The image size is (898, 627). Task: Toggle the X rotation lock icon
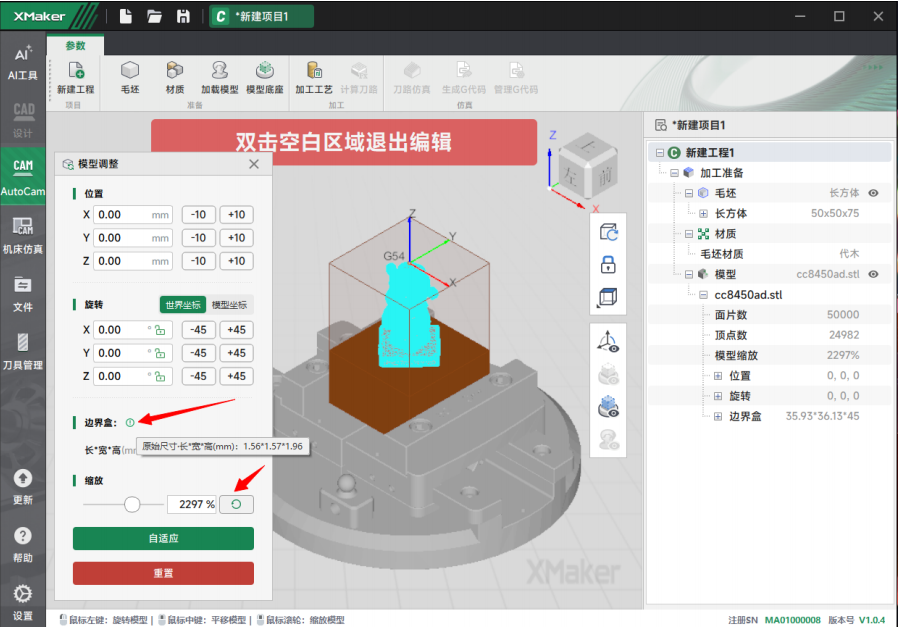[160, 330]
